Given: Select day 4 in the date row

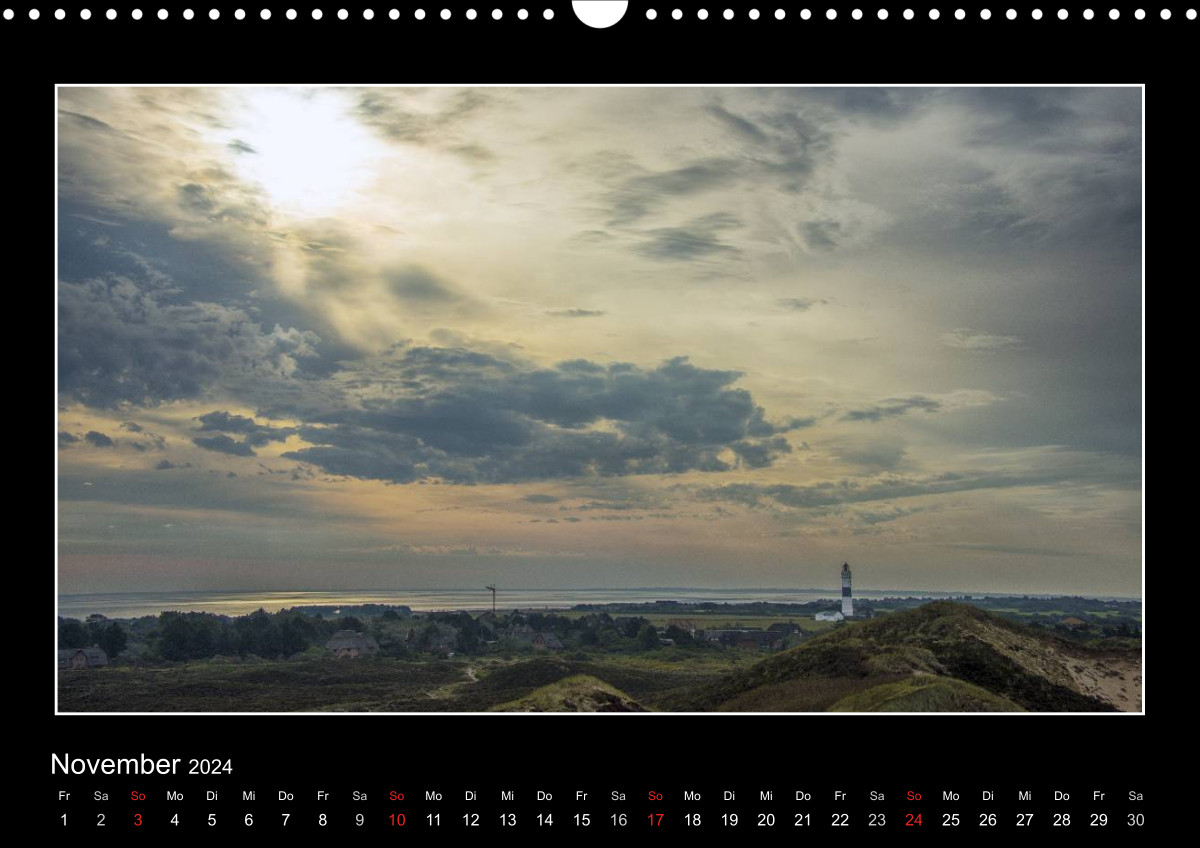Looking at the screenshot, I should tap(175, 820).
